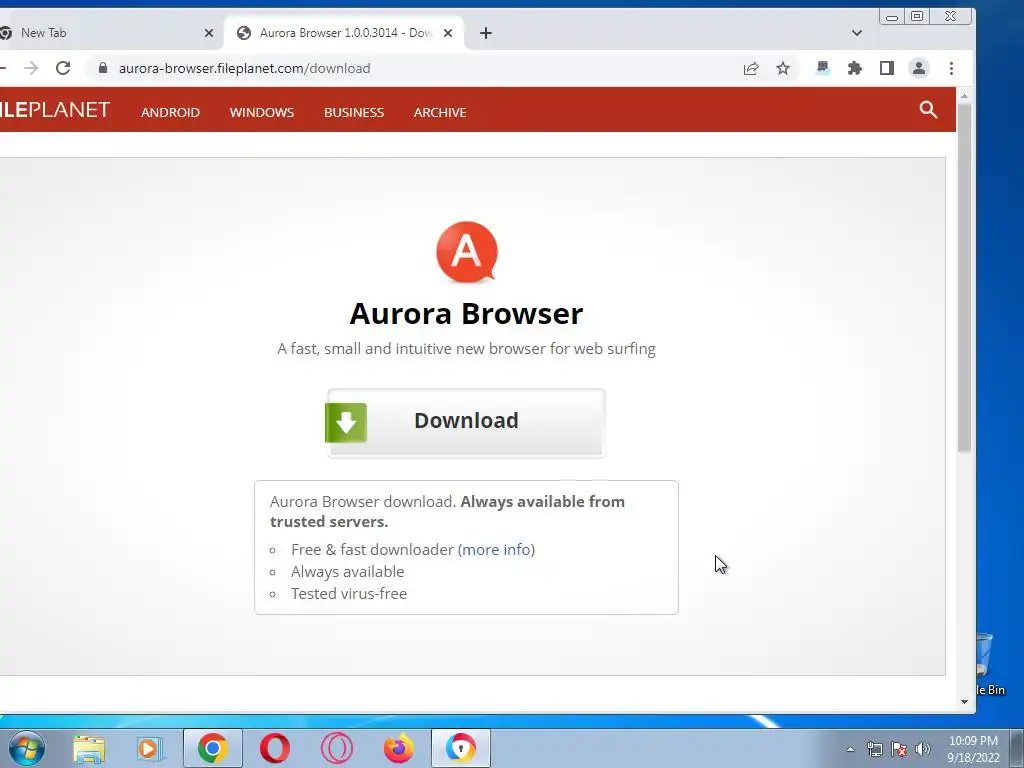Screen dimensions: 1024x768
Task: Click the Download button
Action: 466,423
